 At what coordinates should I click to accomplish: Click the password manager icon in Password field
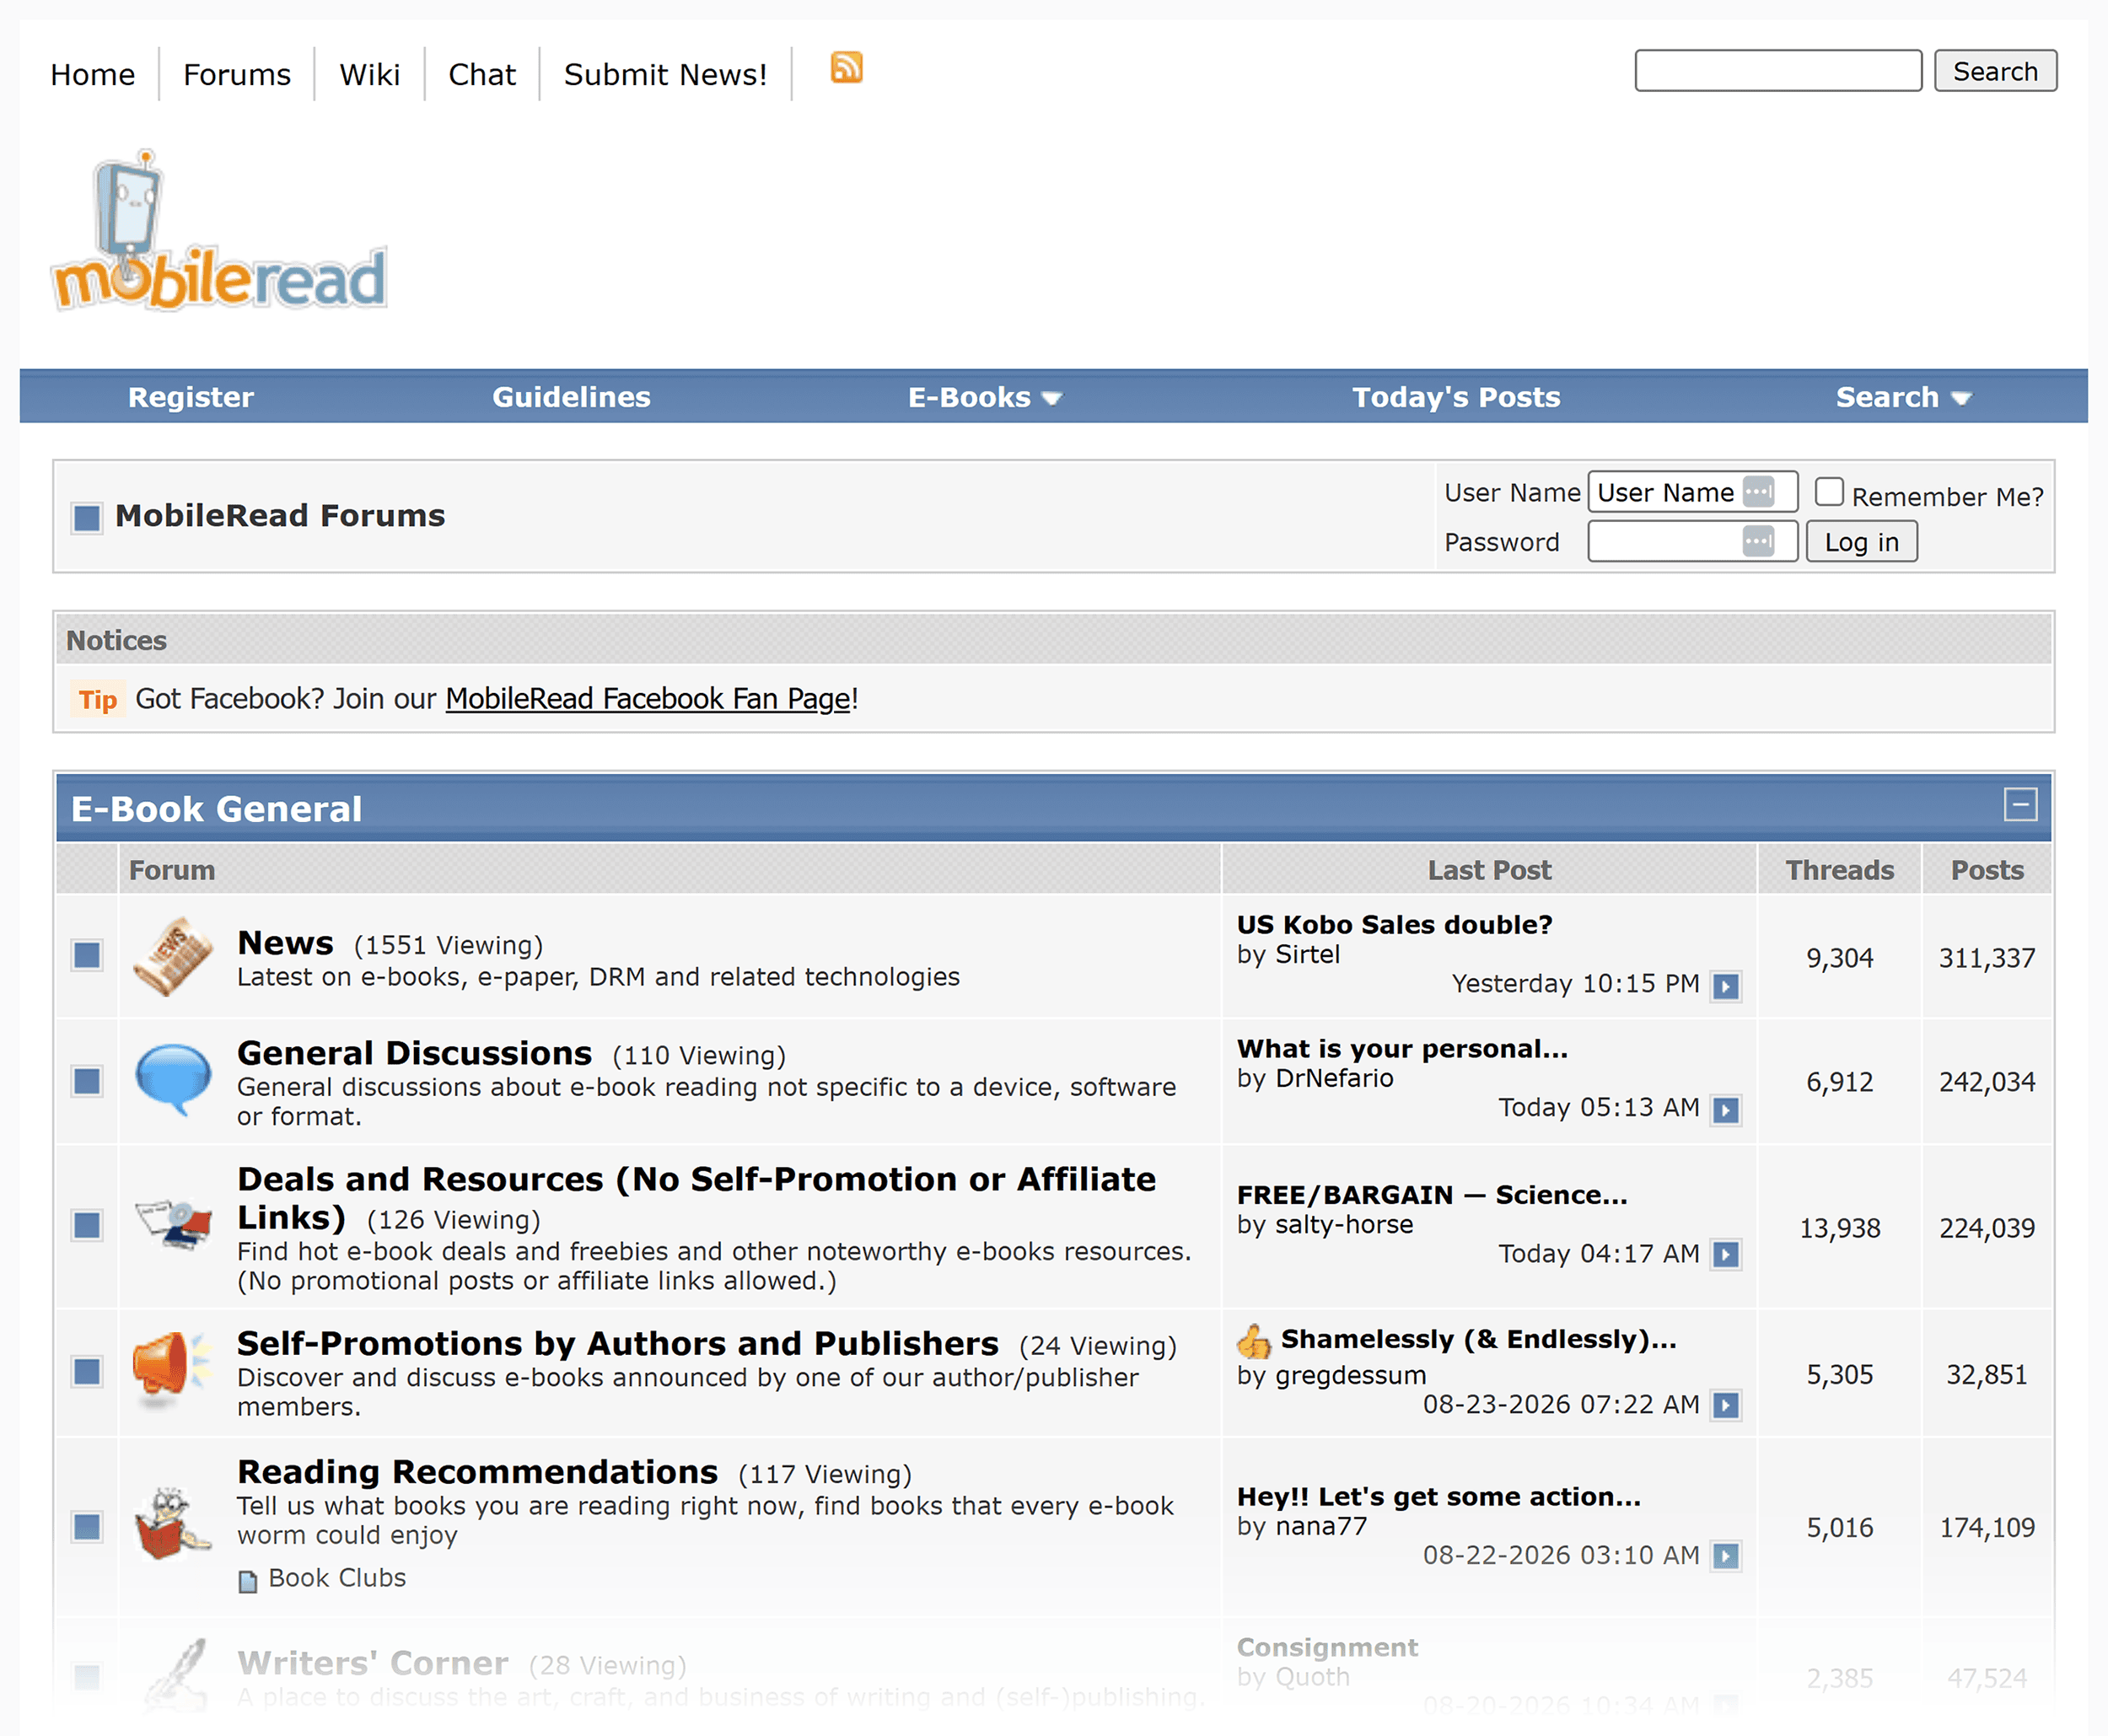click(1758, 541)
